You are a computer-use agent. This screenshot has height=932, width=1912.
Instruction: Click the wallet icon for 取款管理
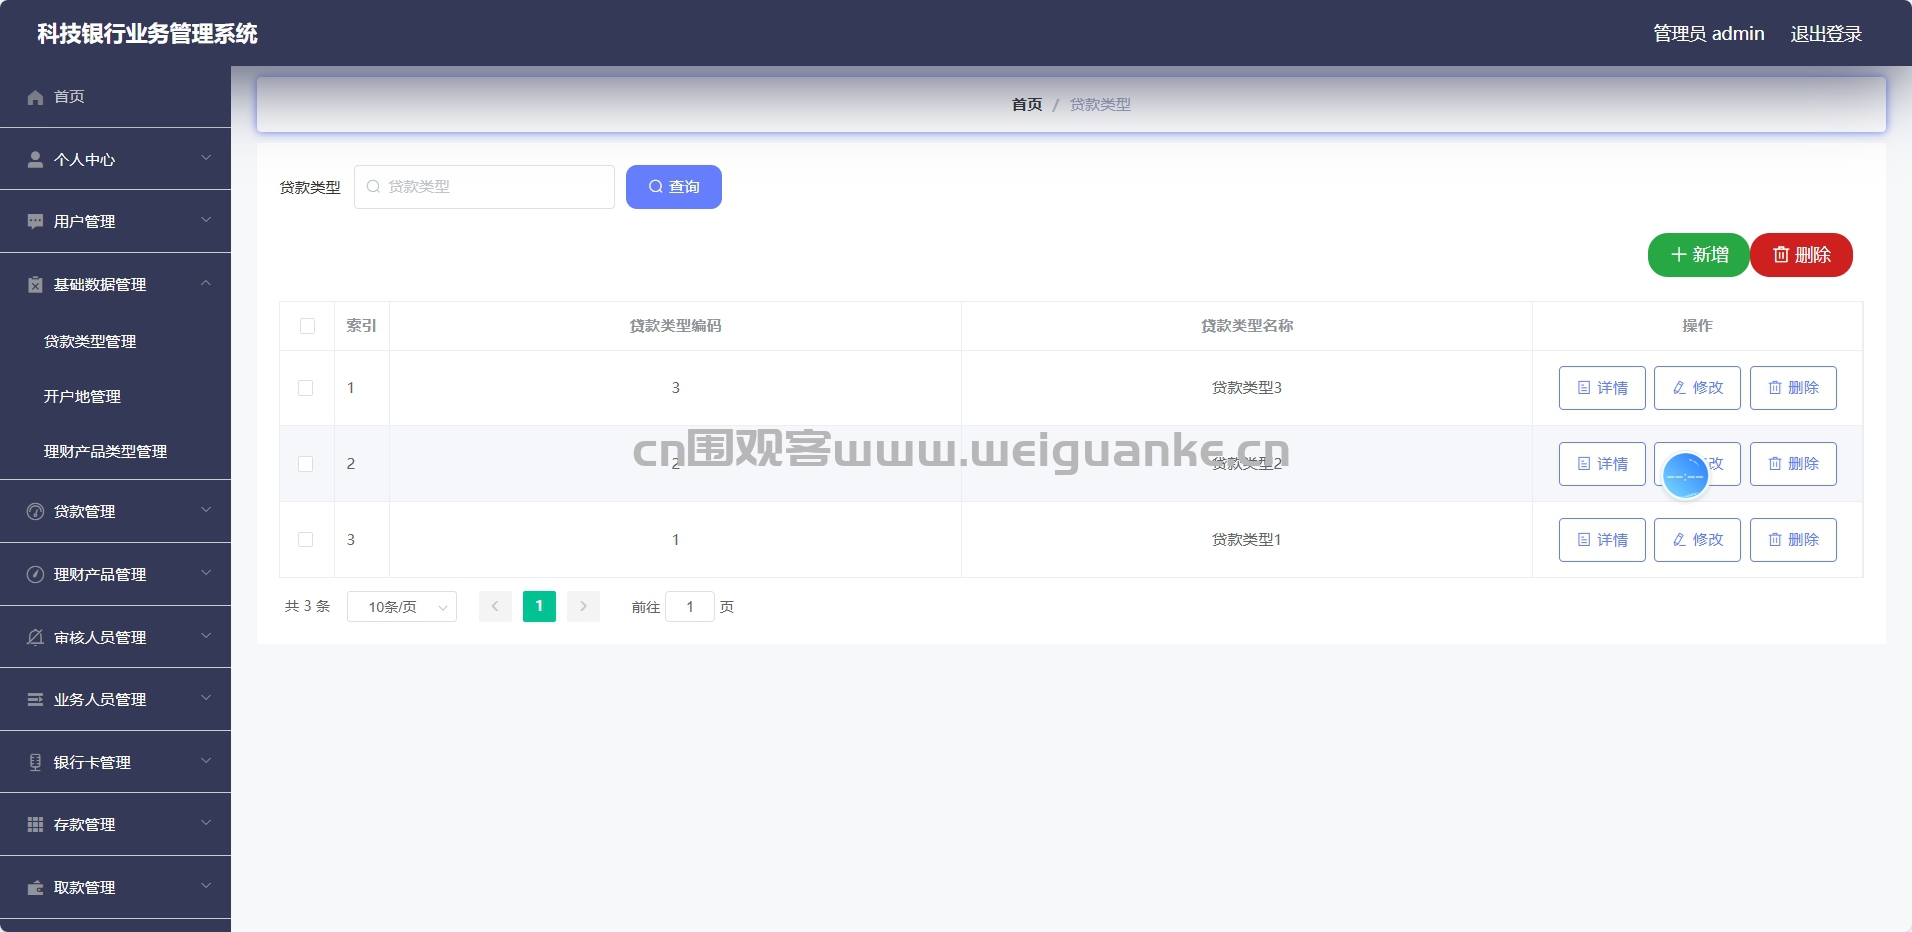pos(35,887)
